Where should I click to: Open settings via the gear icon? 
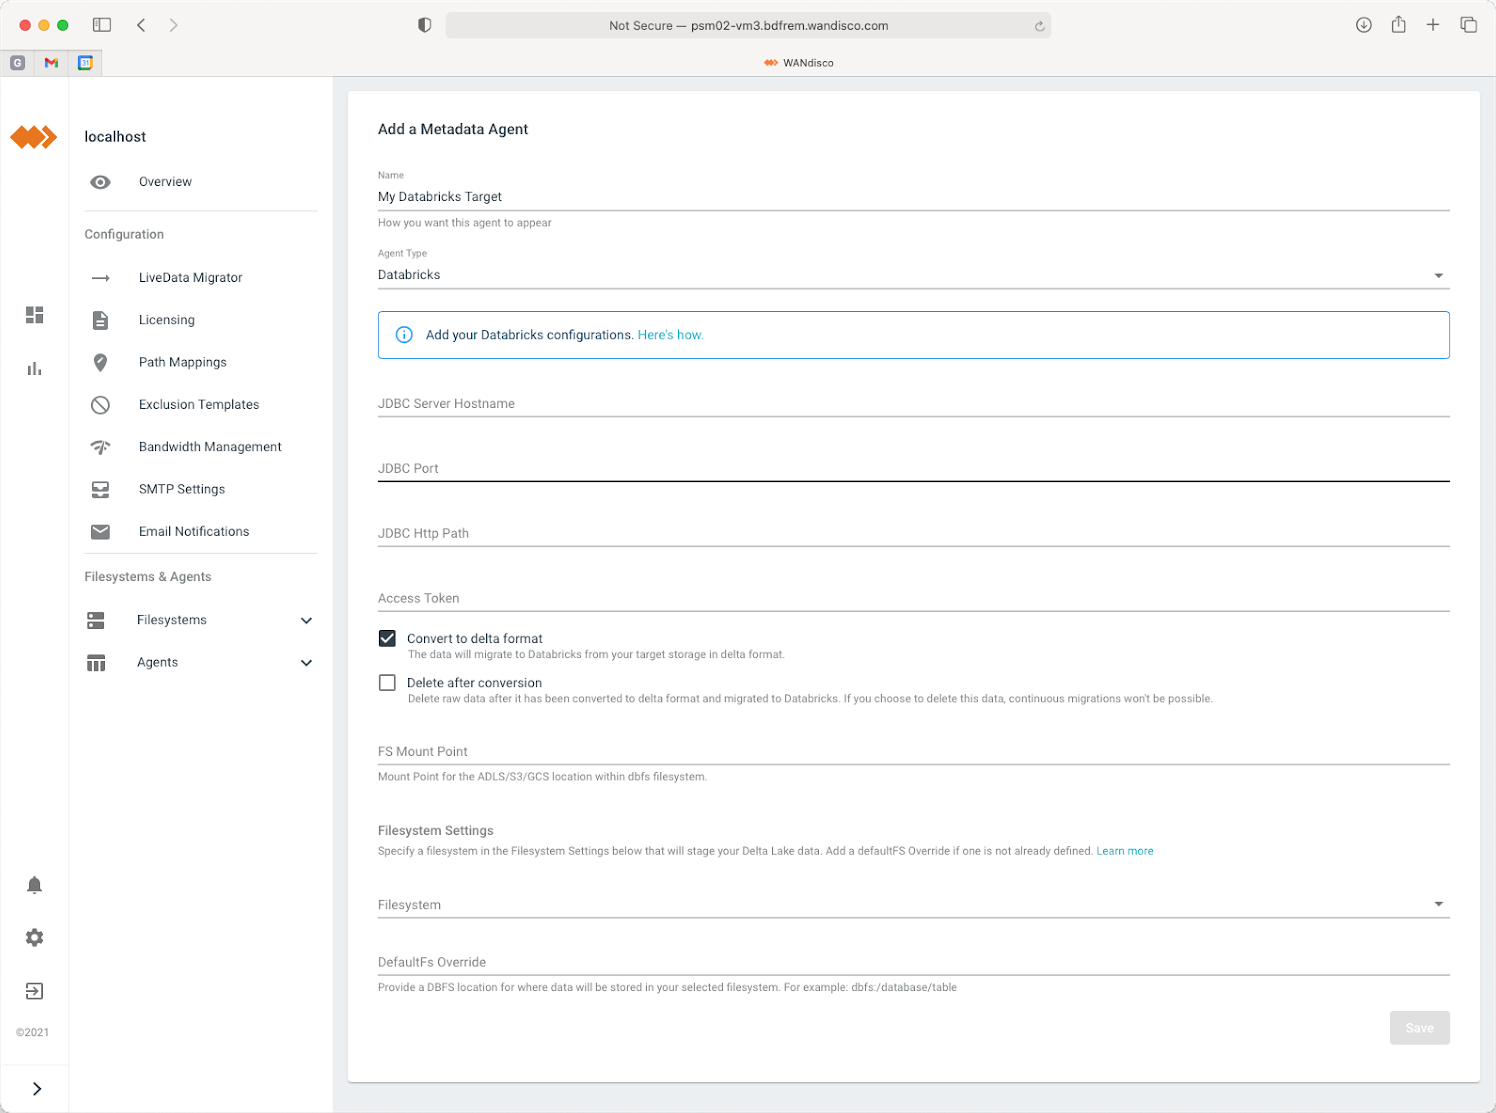pos(34,938)
